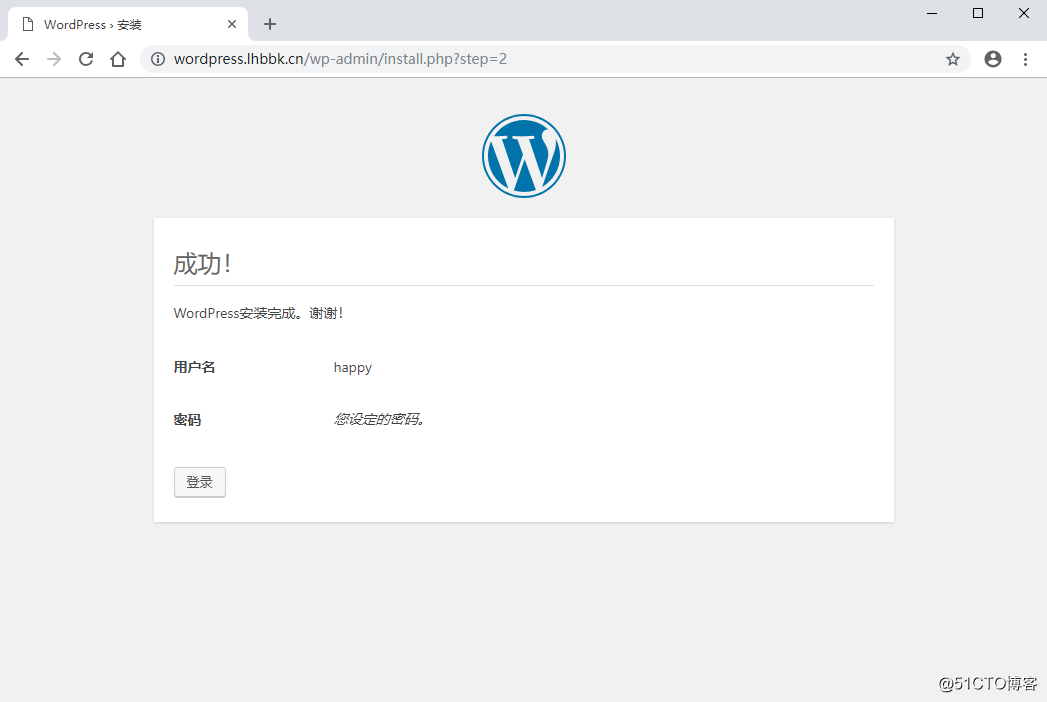The image size is (1047, 702).
Task: Open the Chrome profile account icon
Action: point(993,59)
